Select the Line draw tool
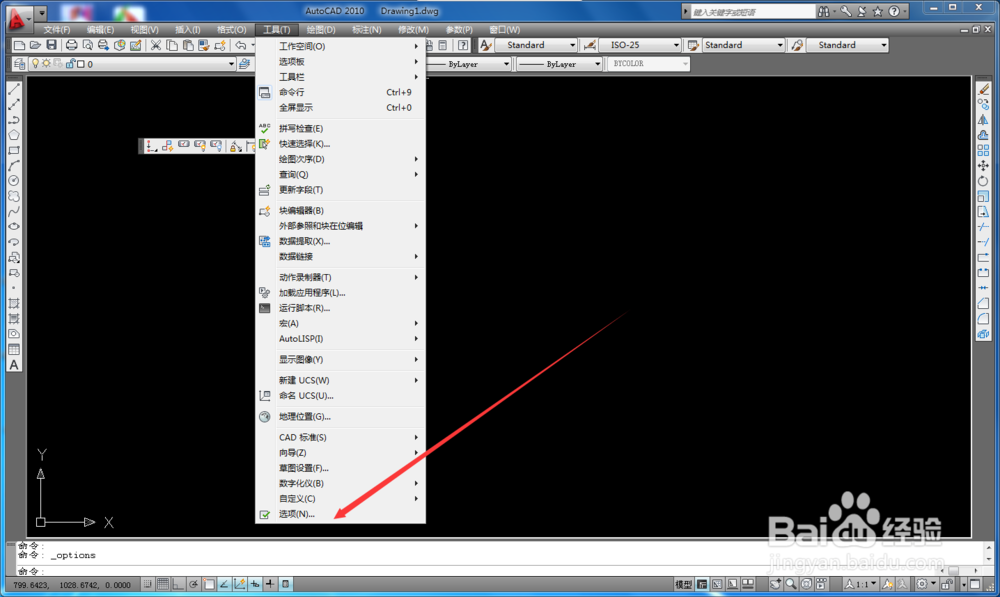This screenshot has width=1000, height=597. 13,89
